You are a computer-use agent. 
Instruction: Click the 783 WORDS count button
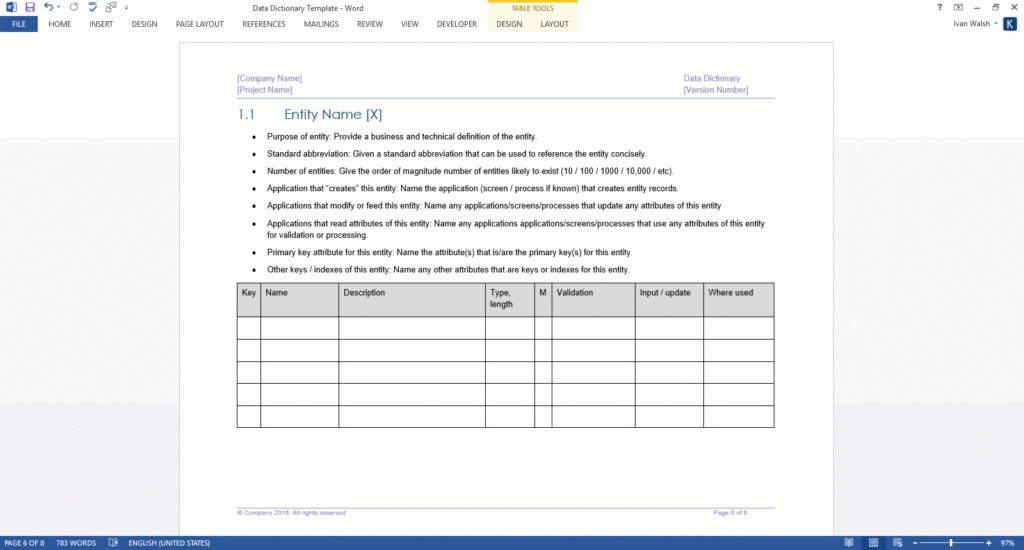pos(76,543)
